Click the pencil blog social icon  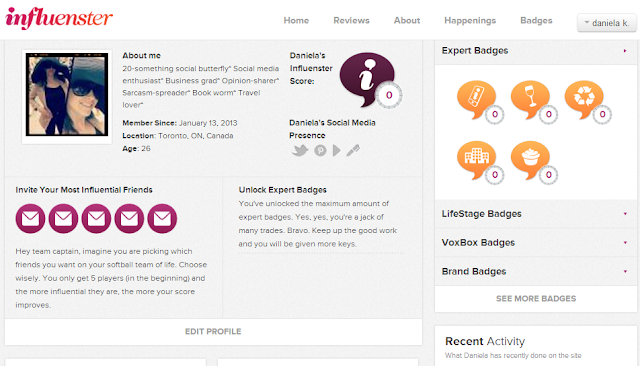point(353,151)
